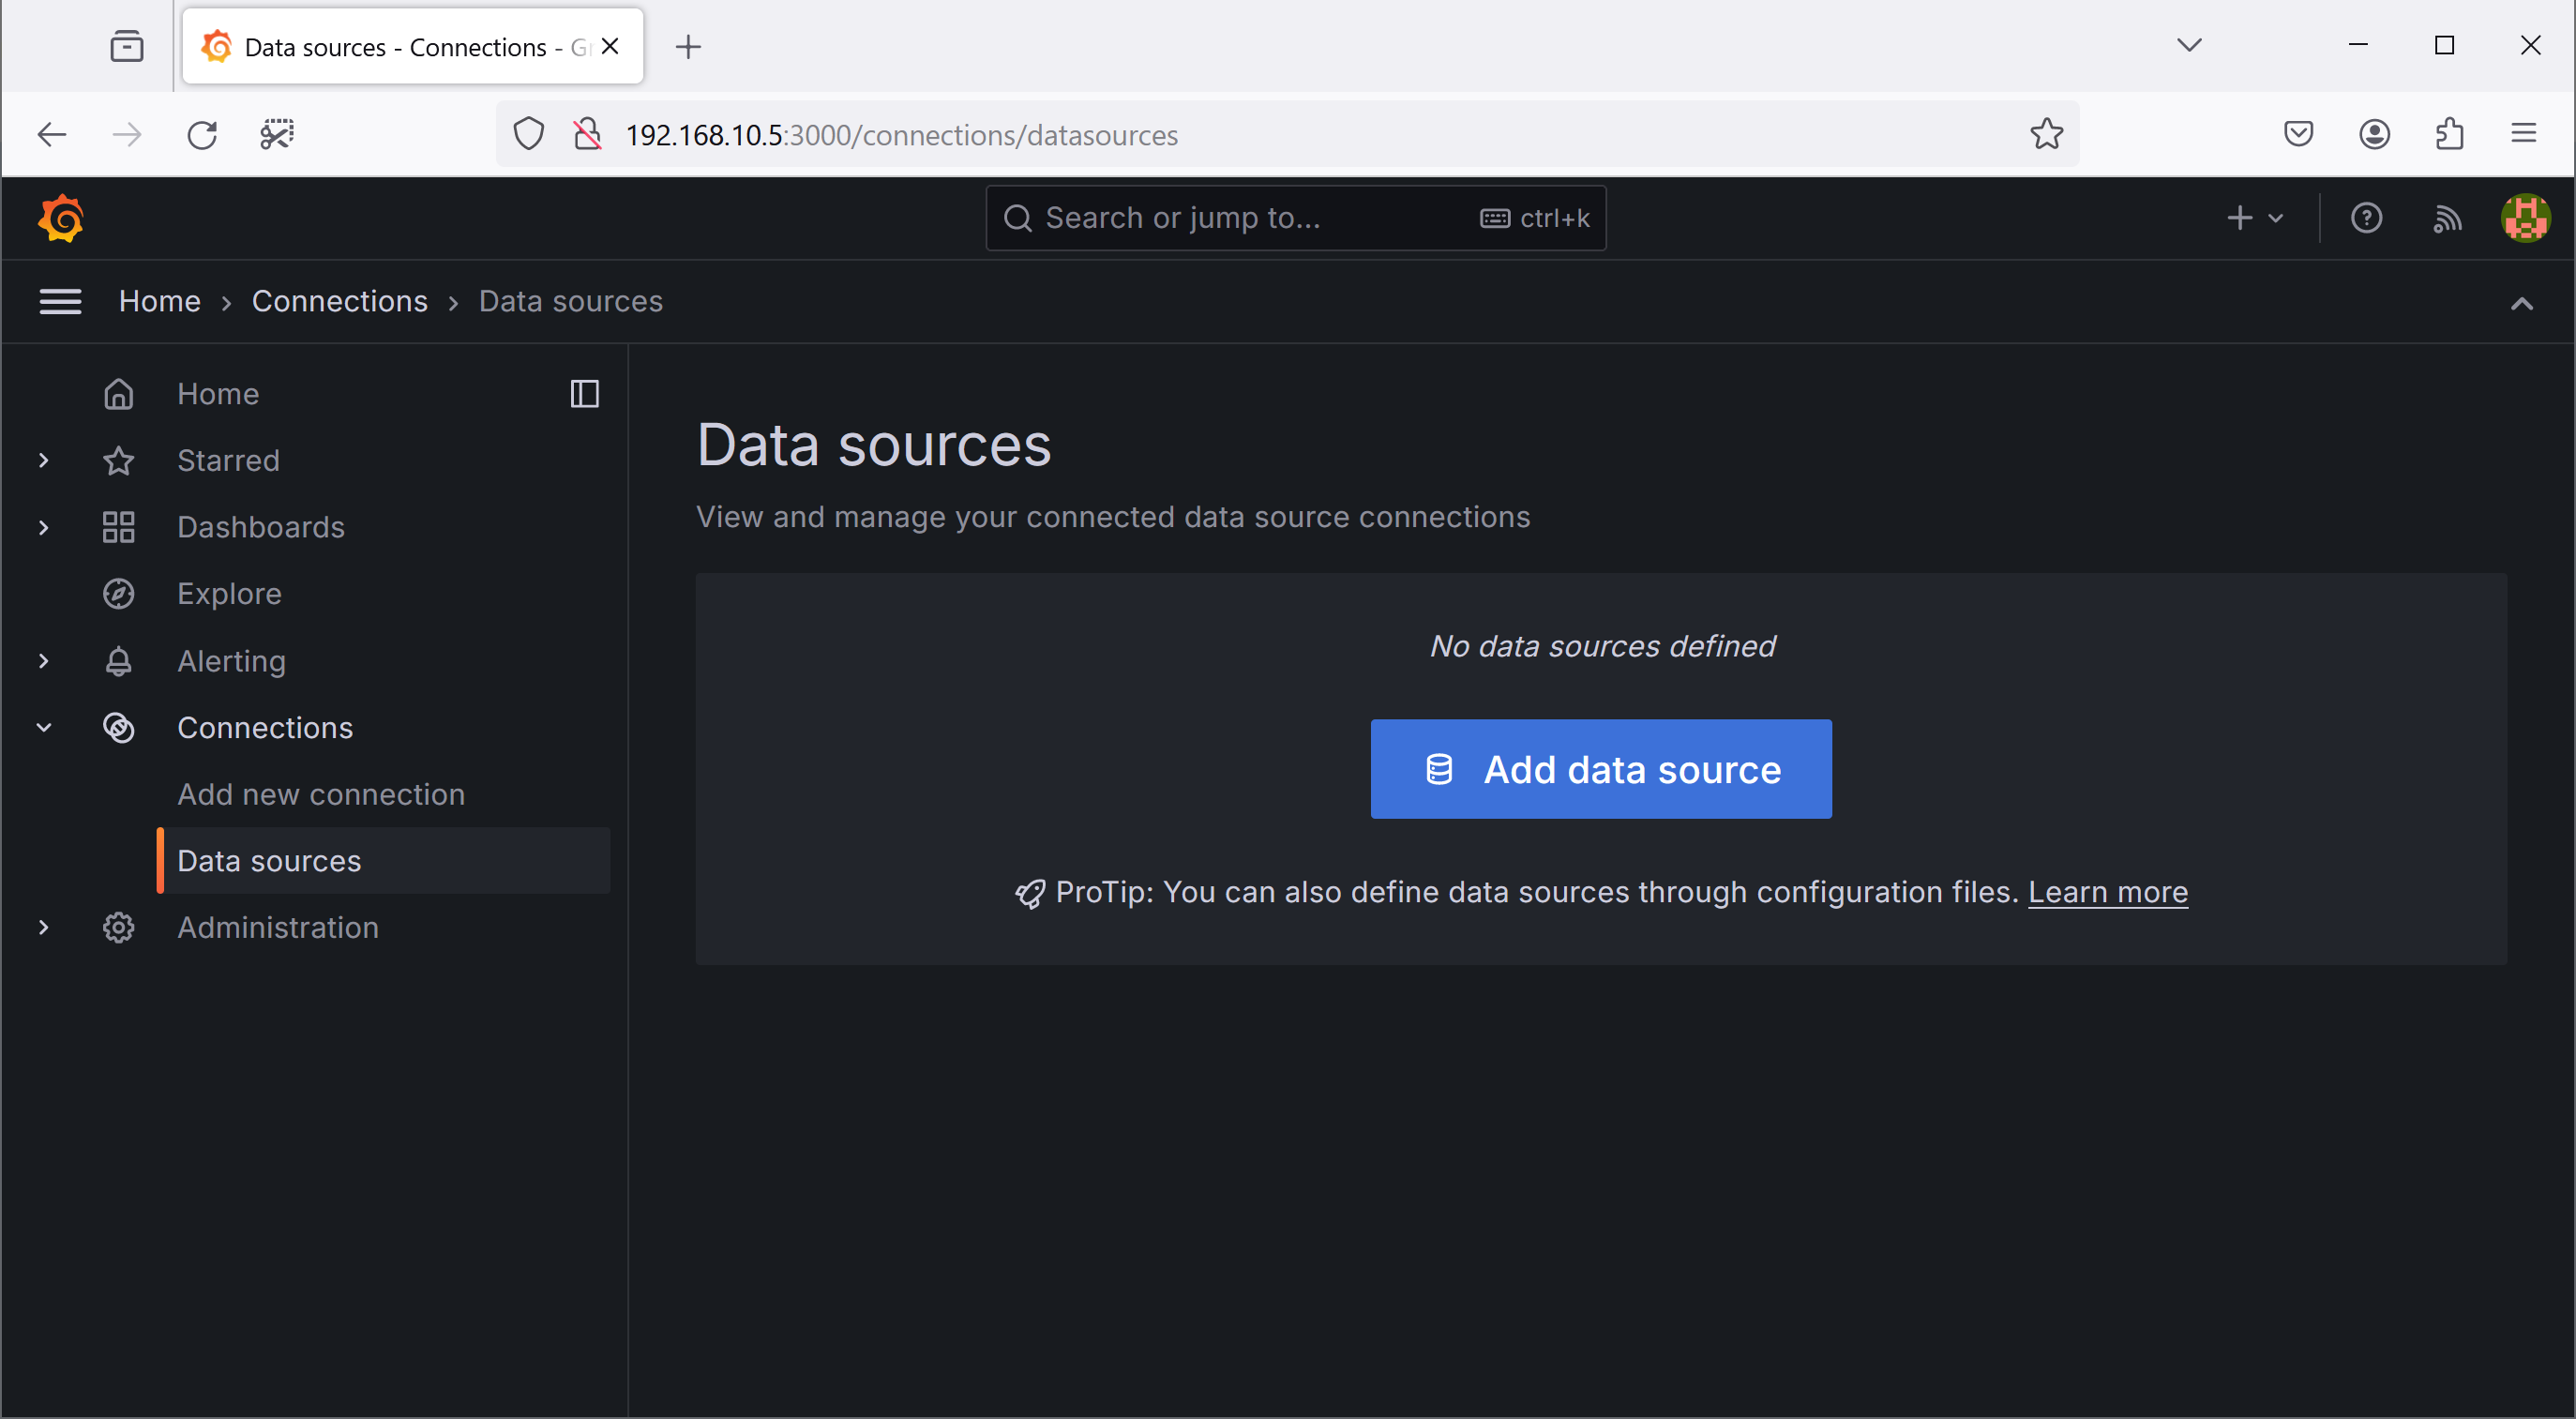Image resolution: width=2576 pixels, height=1419 pixels.
Task: Select the Explore compass icon
Action: click(119, 595)
